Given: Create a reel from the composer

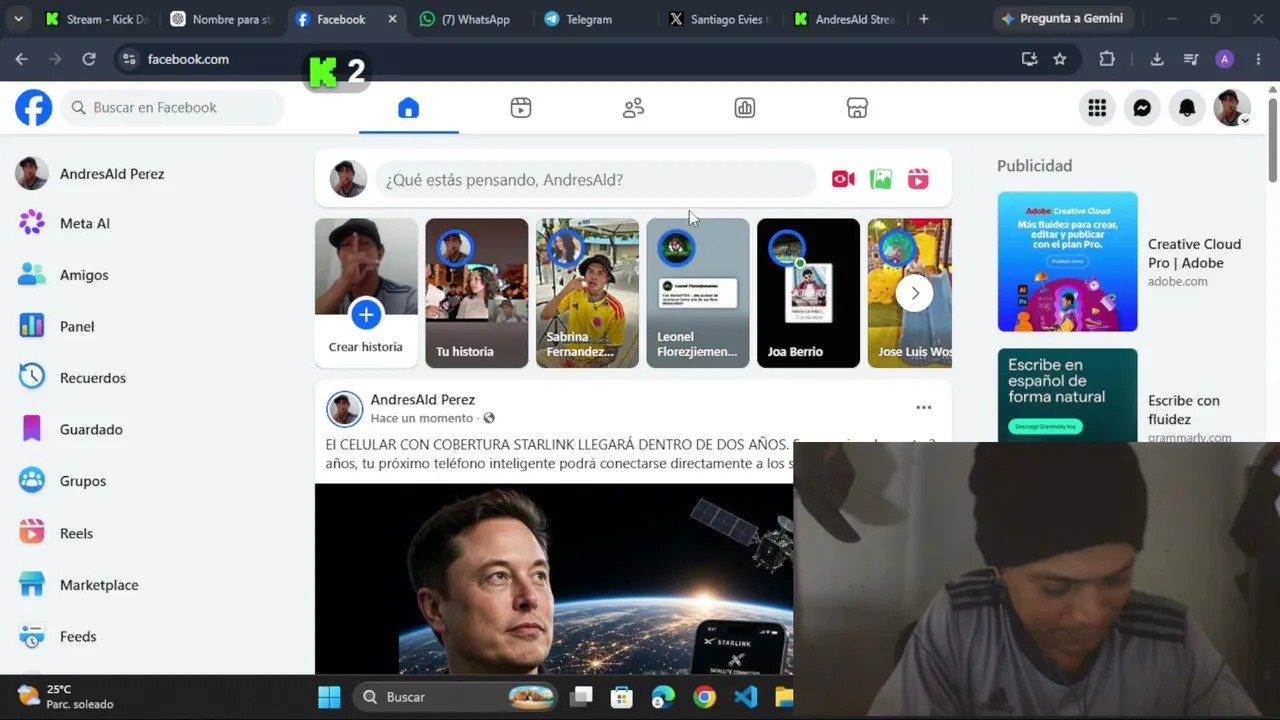Looking at the screenshot, I should click(x=918, y=179).
